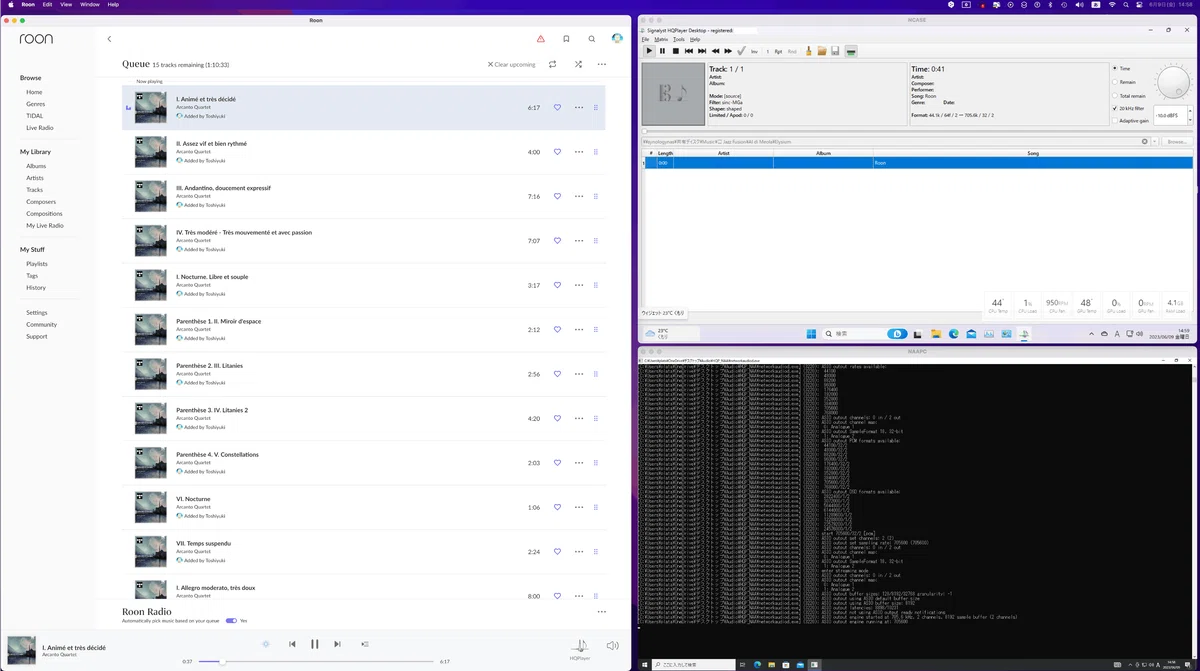Click the HQPlayer volume knob
Screen dimensions: 1200x671
click(x=1172, y=82)
